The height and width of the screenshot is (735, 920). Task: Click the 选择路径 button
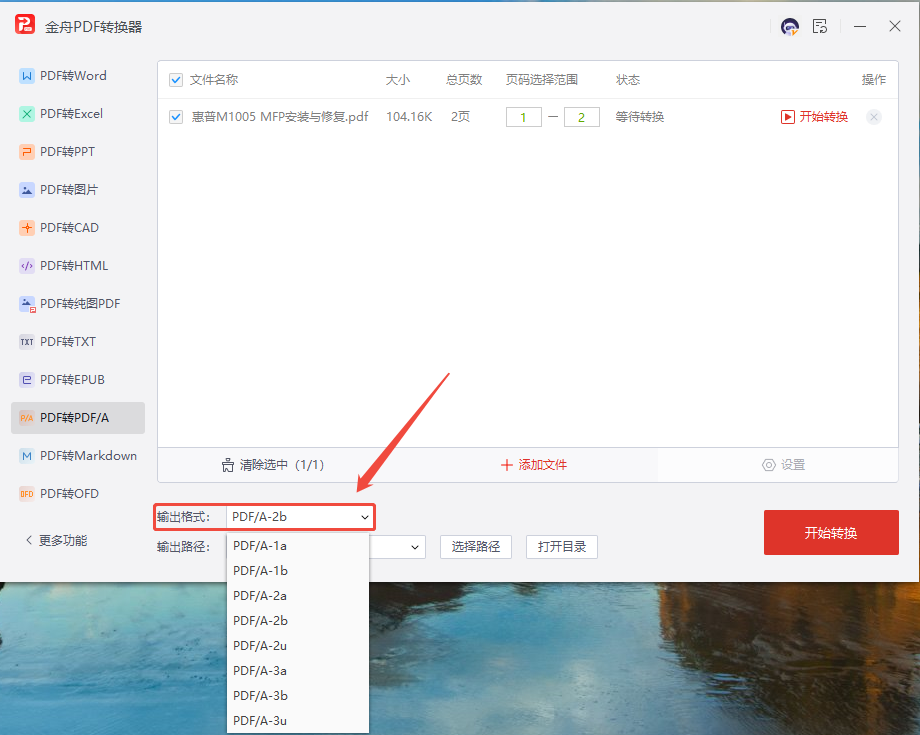click(476, 547)
